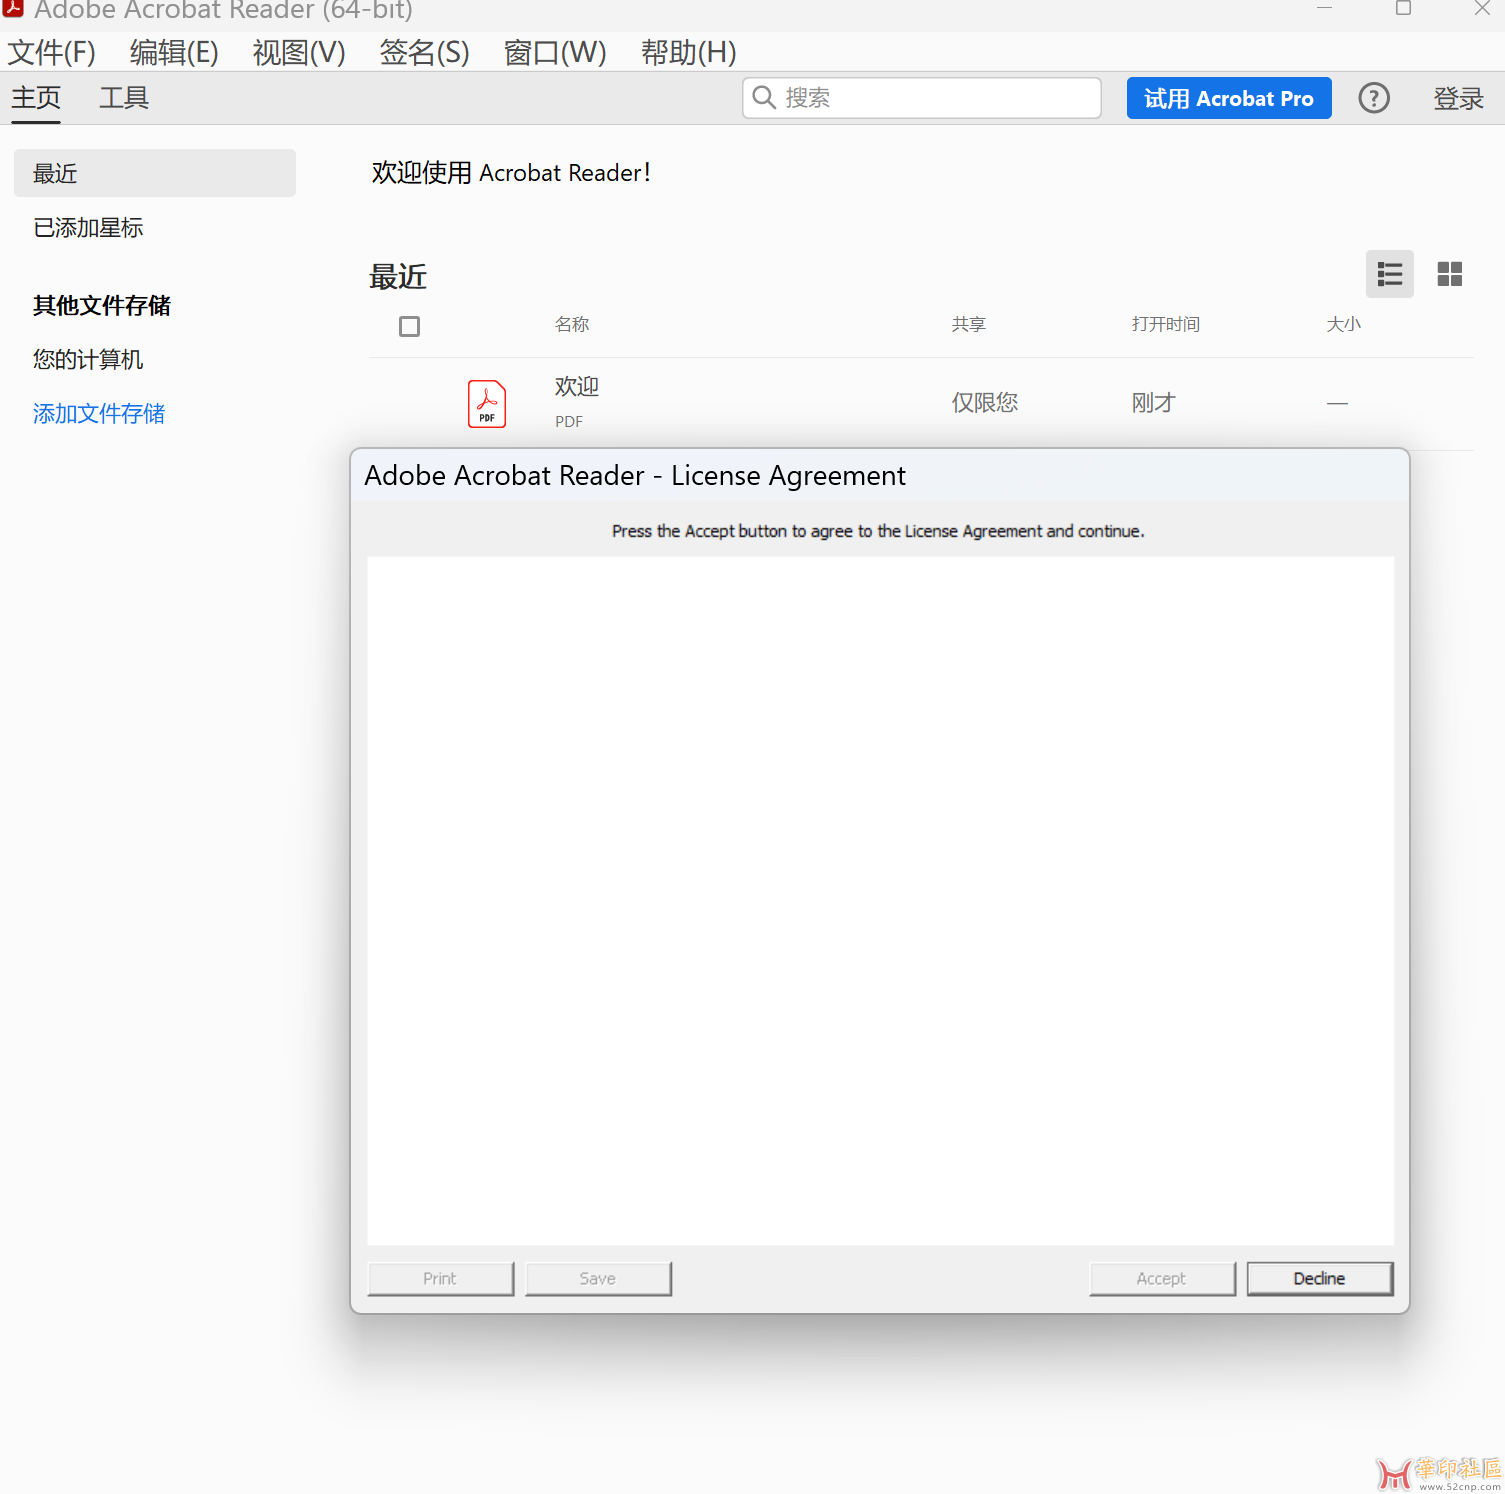Click the 登录 sign-in button
1505x1494 pixels.
click(x=1458, y=98)
